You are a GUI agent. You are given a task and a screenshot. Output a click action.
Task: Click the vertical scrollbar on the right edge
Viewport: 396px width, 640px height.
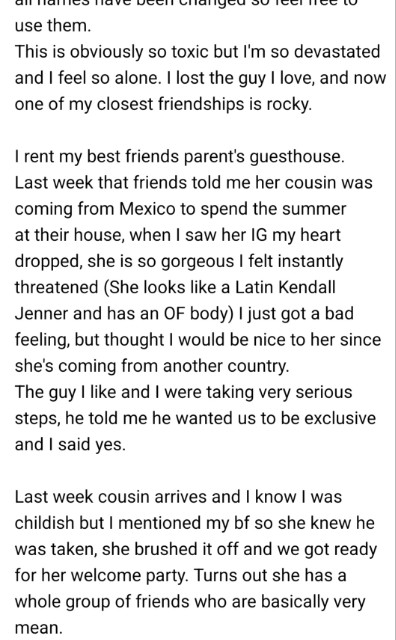394,320
